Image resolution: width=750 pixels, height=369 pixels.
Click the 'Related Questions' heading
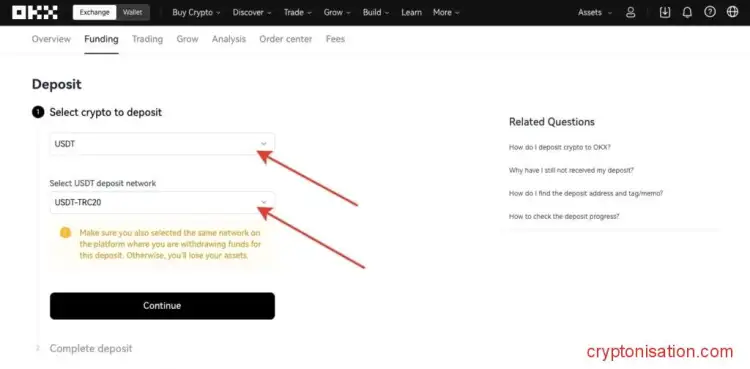(551, 122)
